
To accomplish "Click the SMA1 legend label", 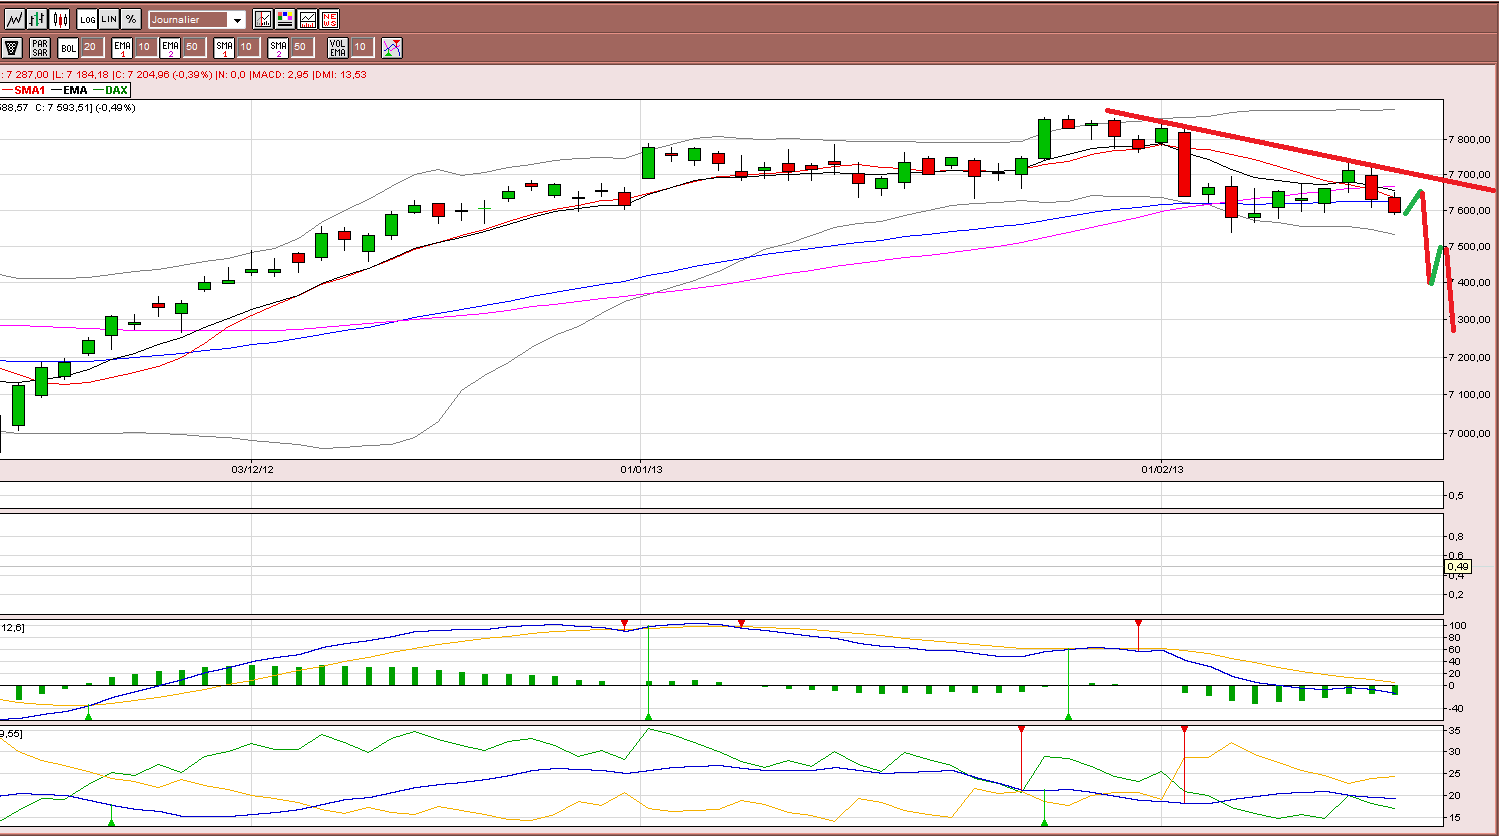I will tap(30, 90).
